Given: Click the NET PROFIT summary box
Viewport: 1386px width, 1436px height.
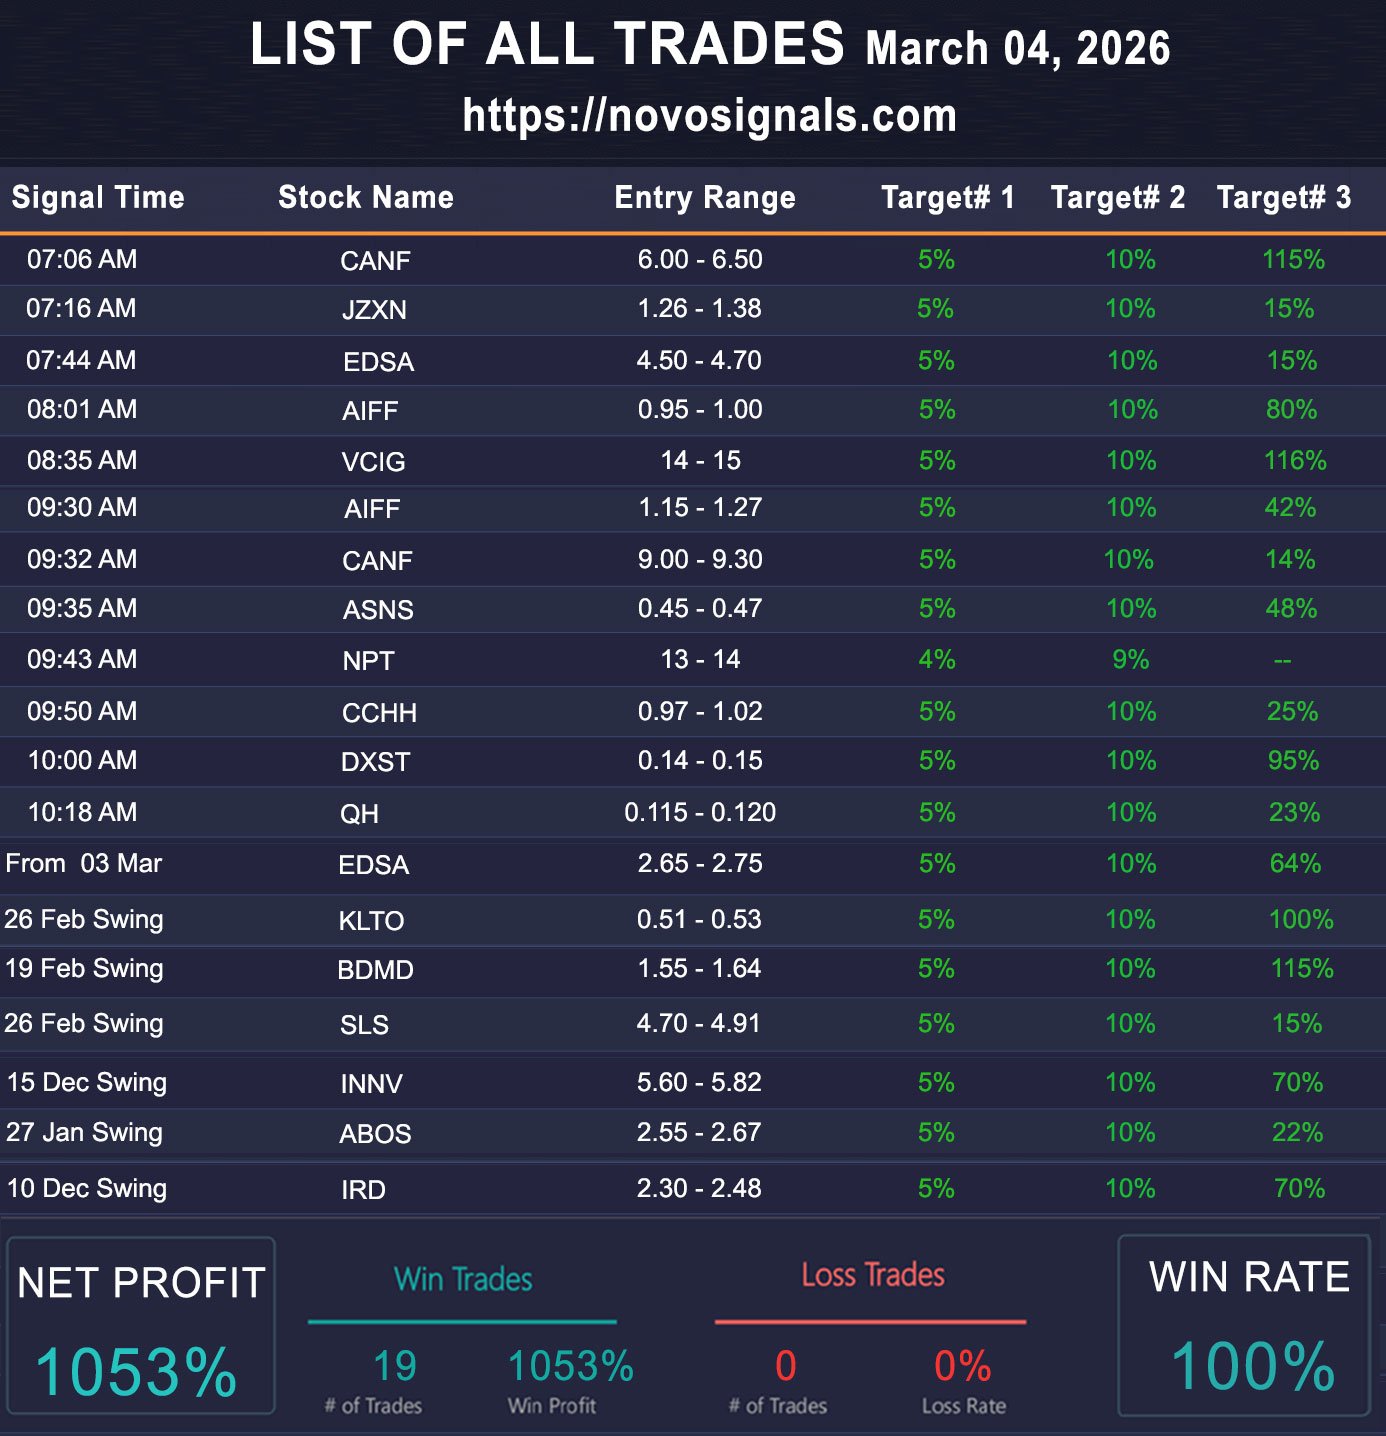Looking at the screenshot, I should coord(140,1326).
